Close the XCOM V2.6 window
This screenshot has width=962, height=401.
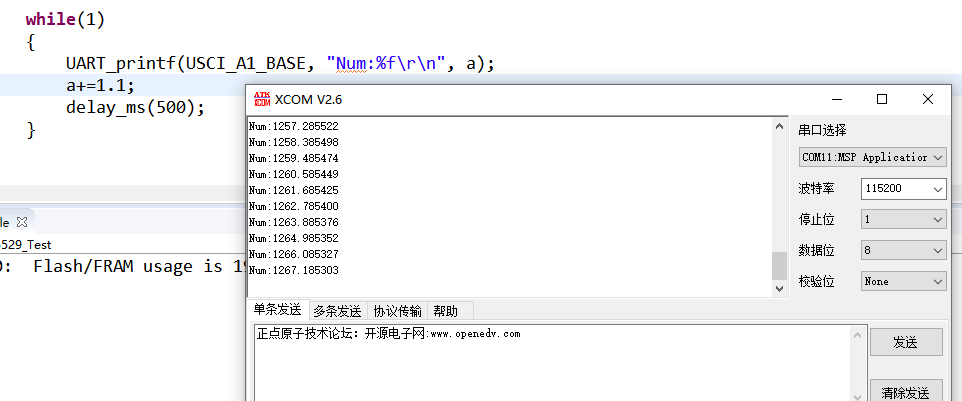[928, 99]
